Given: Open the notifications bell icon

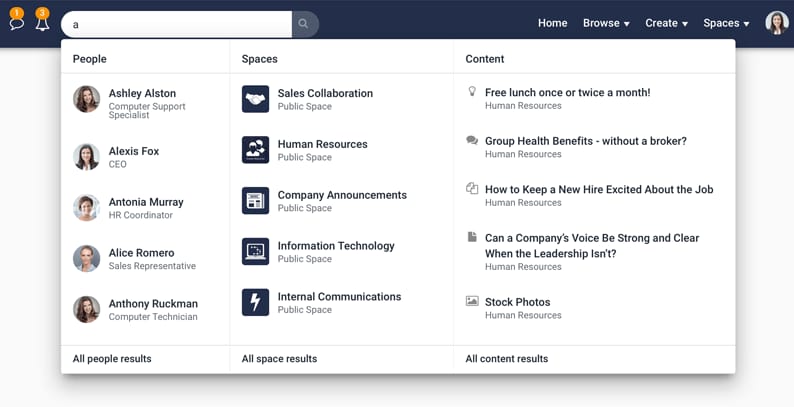Looking at the screenshot, I should (43, 20).
